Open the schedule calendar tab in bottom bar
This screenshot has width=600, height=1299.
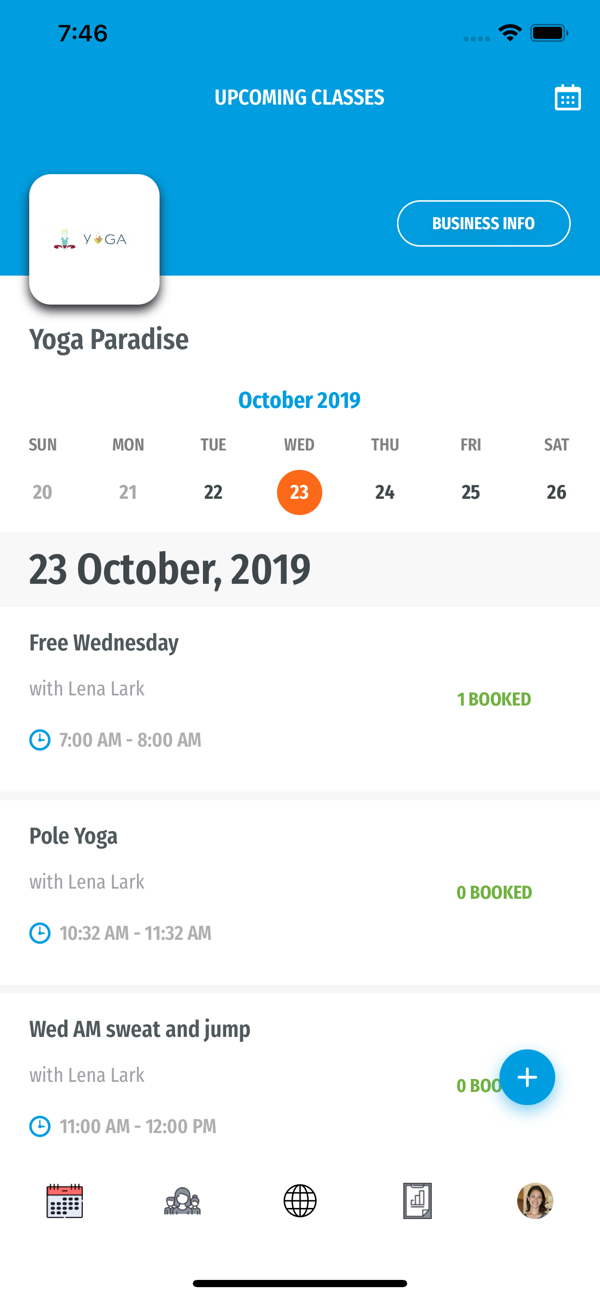65,1200
